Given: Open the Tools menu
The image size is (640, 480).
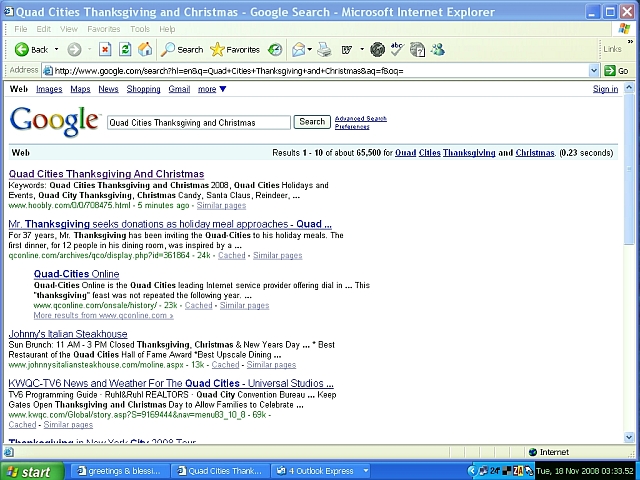Looking at the screenshot, I should (139, 29).
